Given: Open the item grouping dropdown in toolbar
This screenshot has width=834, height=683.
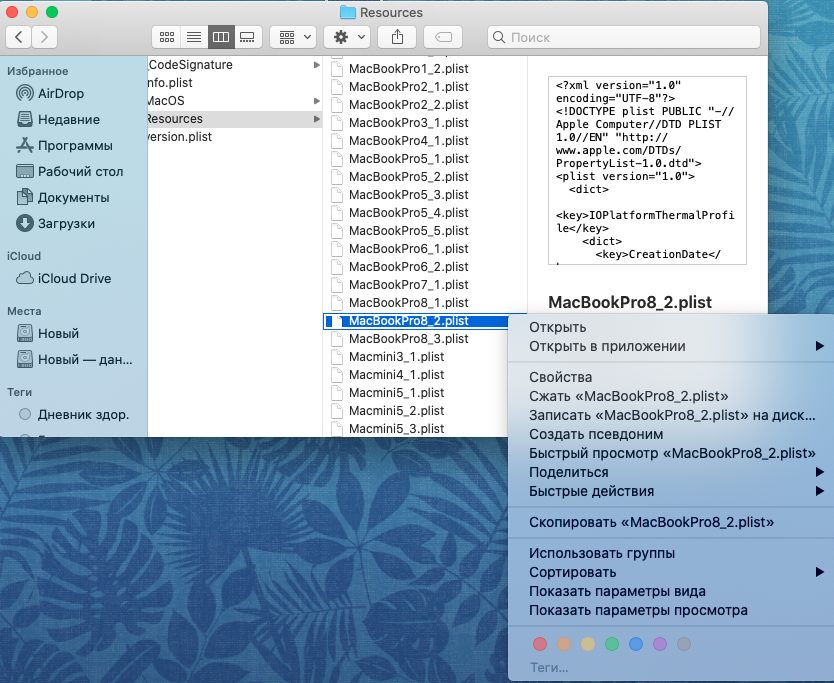Looking at the screenshot, I should tap(293, 37).
